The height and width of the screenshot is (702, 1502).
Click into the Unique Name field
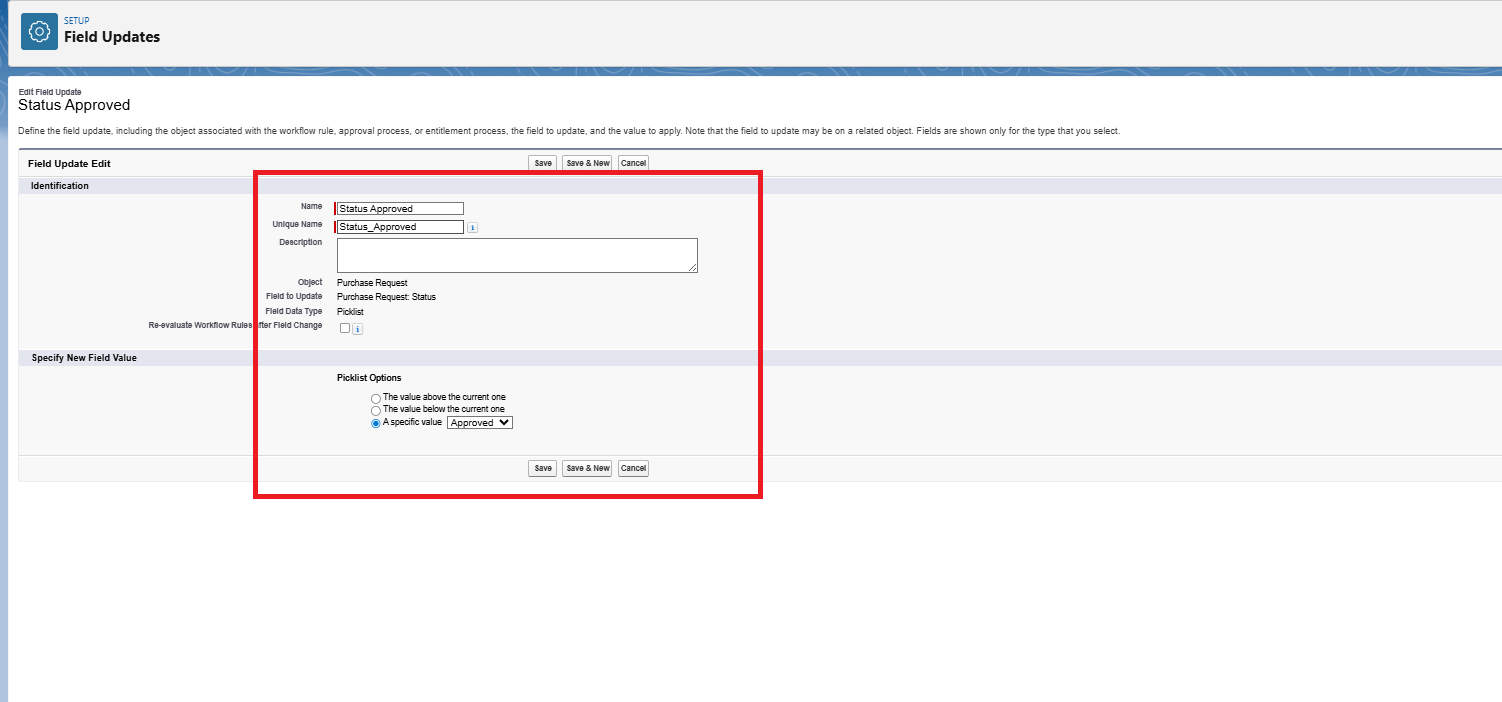400,227
